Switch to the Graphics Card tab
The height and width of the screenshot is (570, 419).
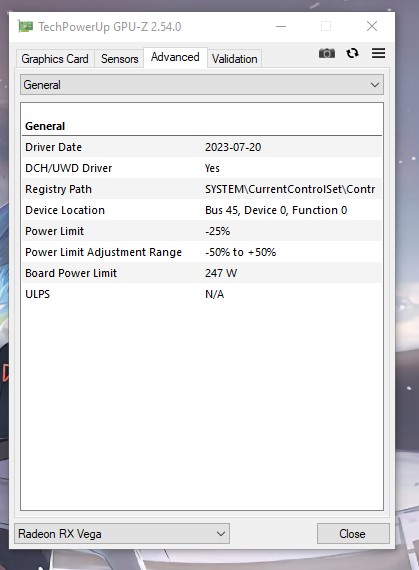(x=55, y=59)
